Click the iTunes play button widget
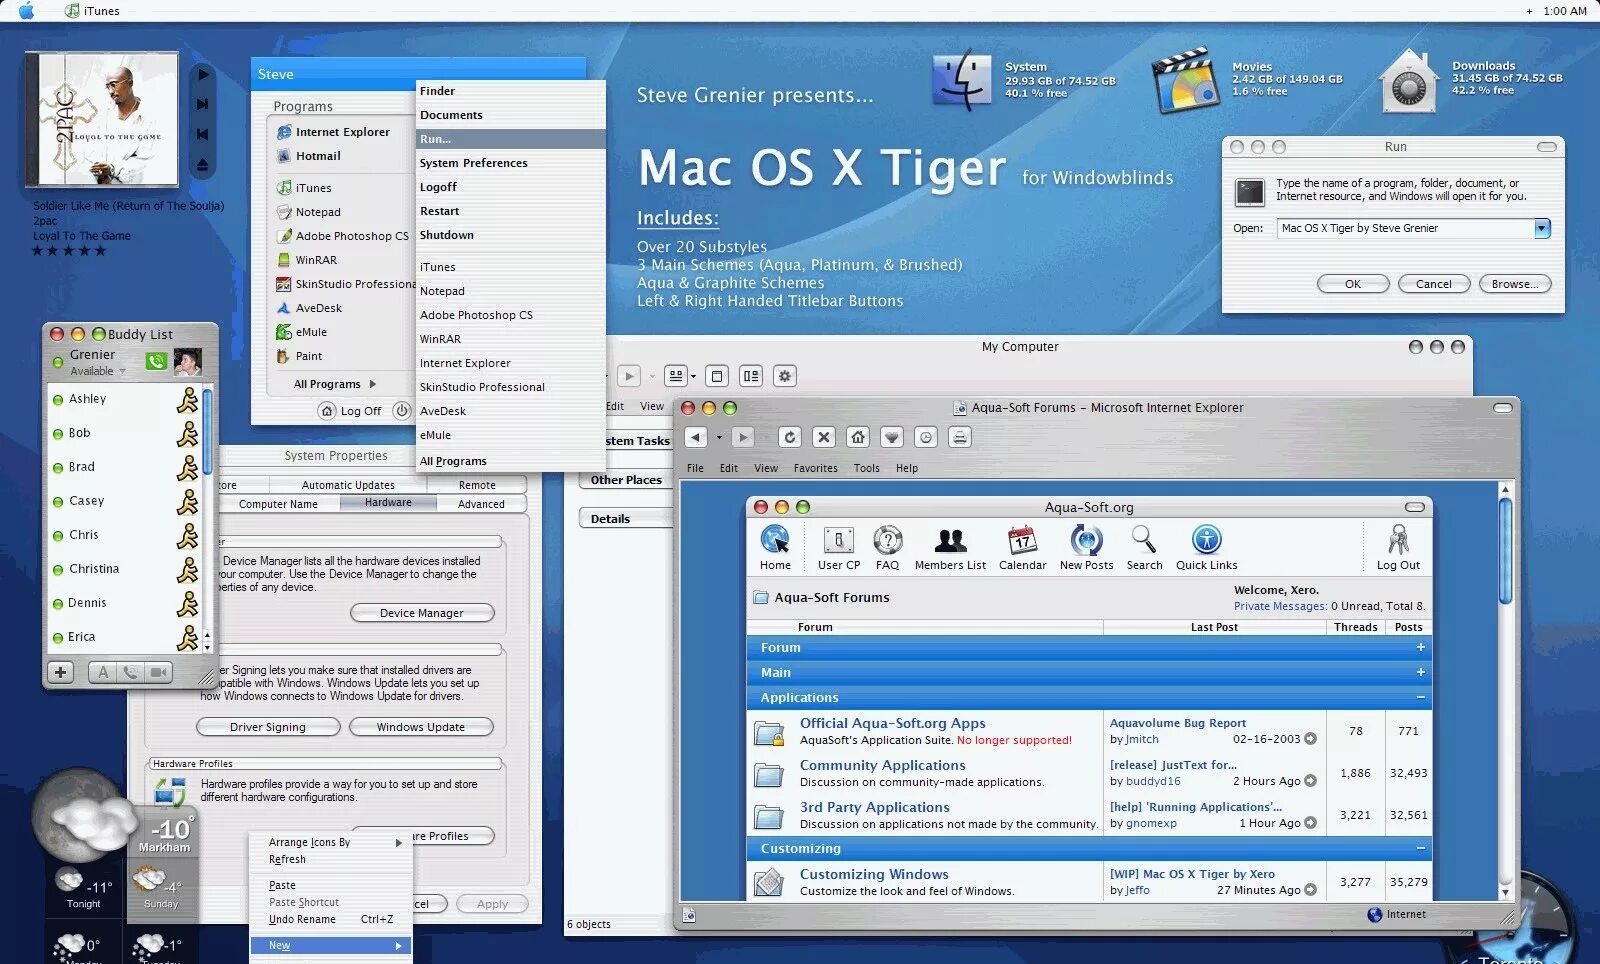Image resolution: width=1600 pixels, height=964 pixels. pos(203,74)
